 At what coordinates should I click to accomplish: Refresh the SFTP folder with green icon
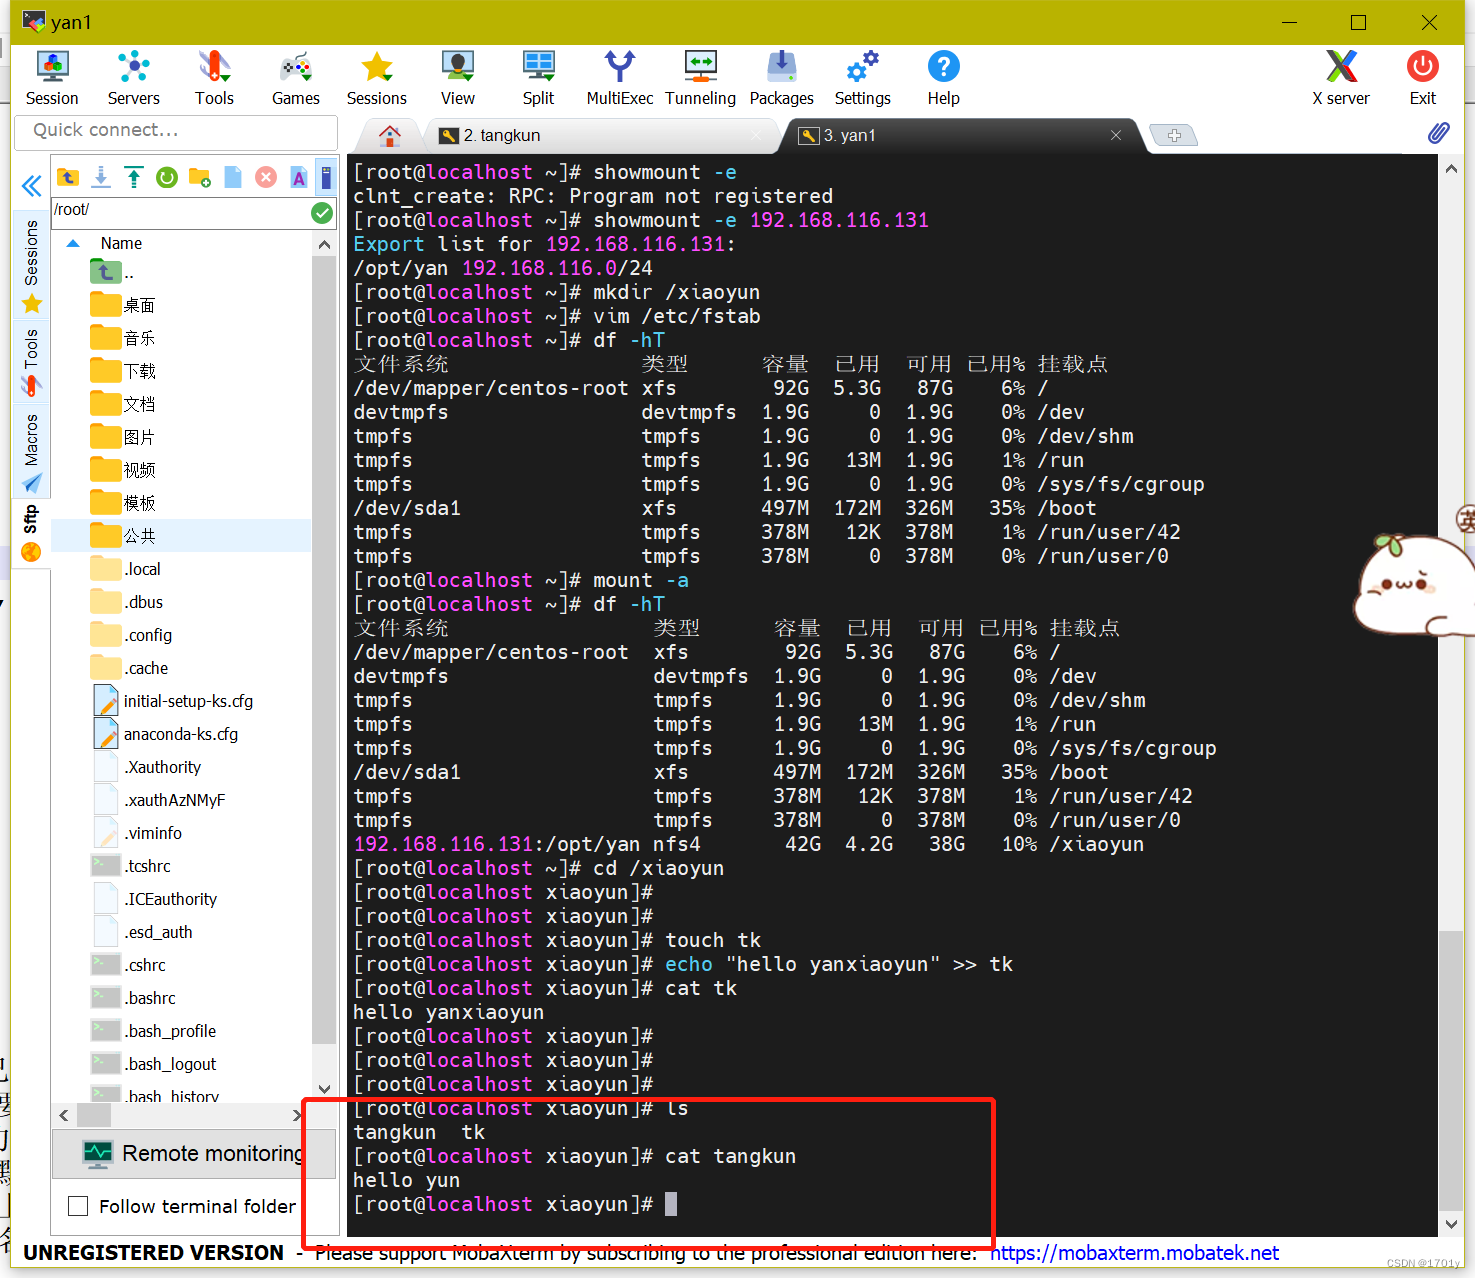tap(167, 177)
